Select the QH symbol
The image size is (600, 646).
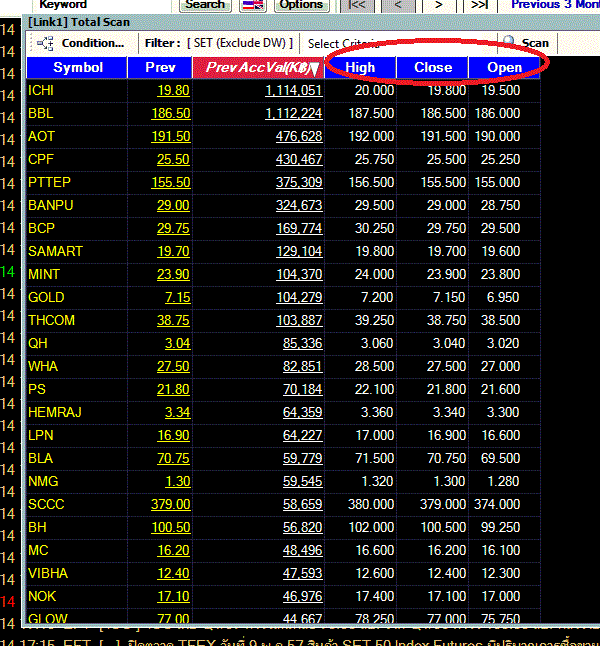tap(38, 344)
